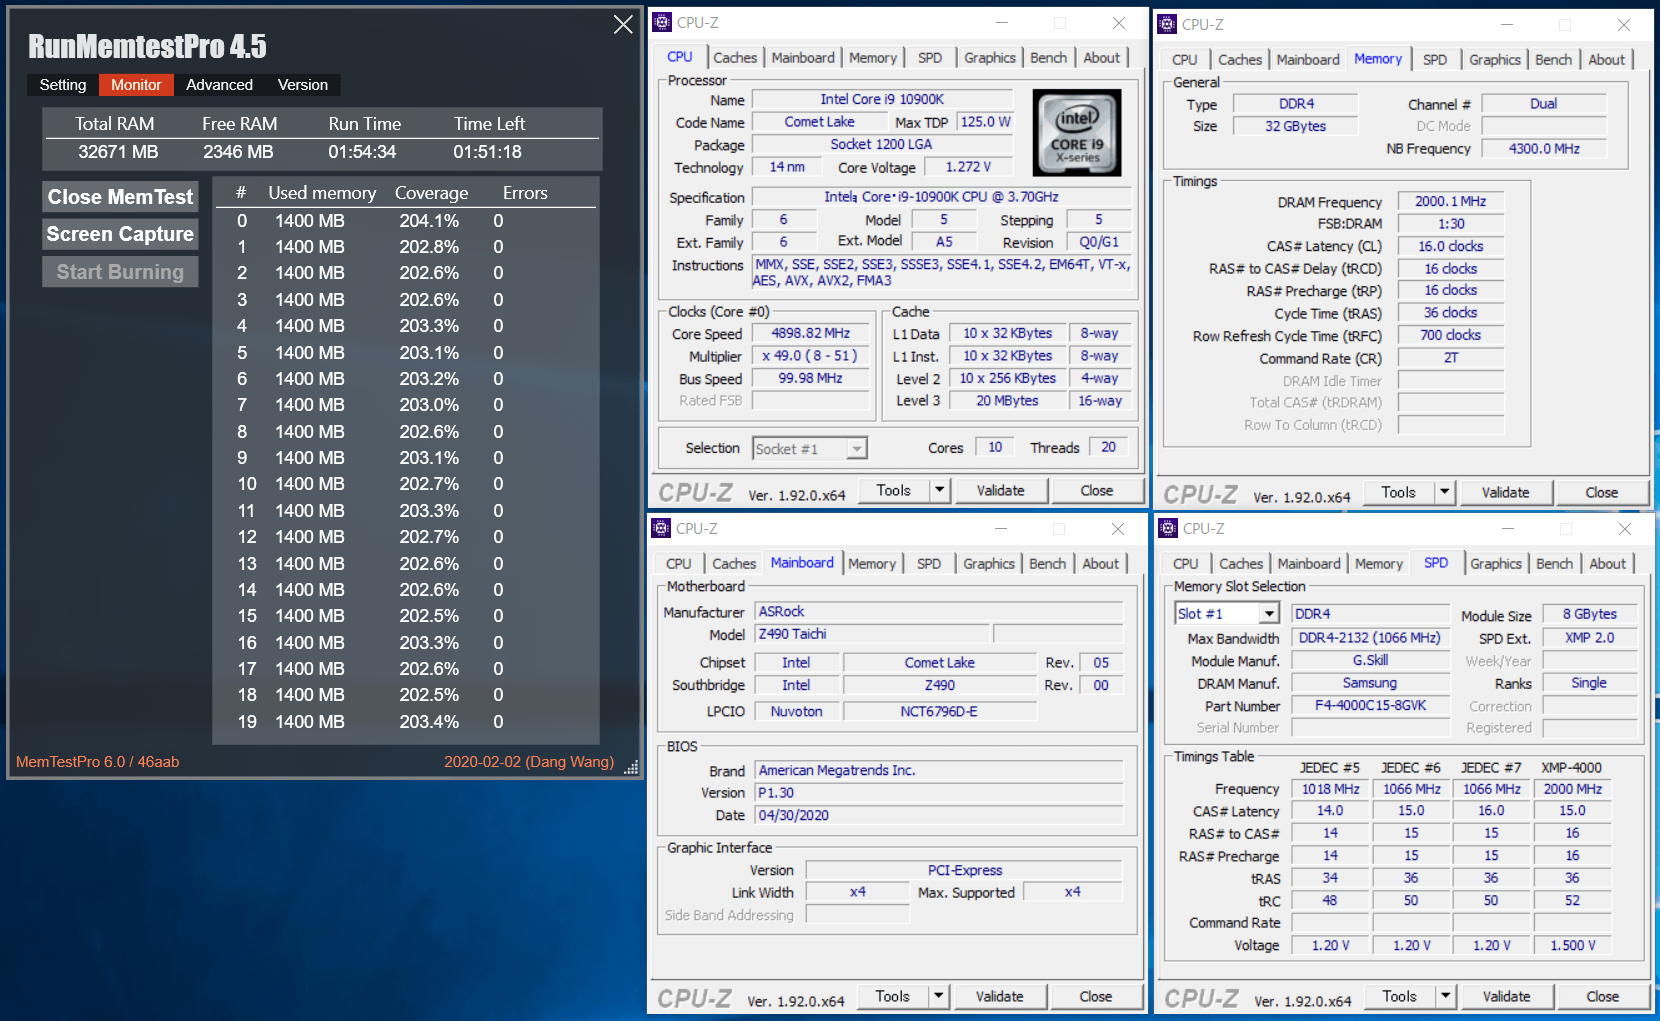Click the XMP-4000 voltage 1.500 V cell
This screenshot has width=1660, height=1021.
tap(1573, 945)
